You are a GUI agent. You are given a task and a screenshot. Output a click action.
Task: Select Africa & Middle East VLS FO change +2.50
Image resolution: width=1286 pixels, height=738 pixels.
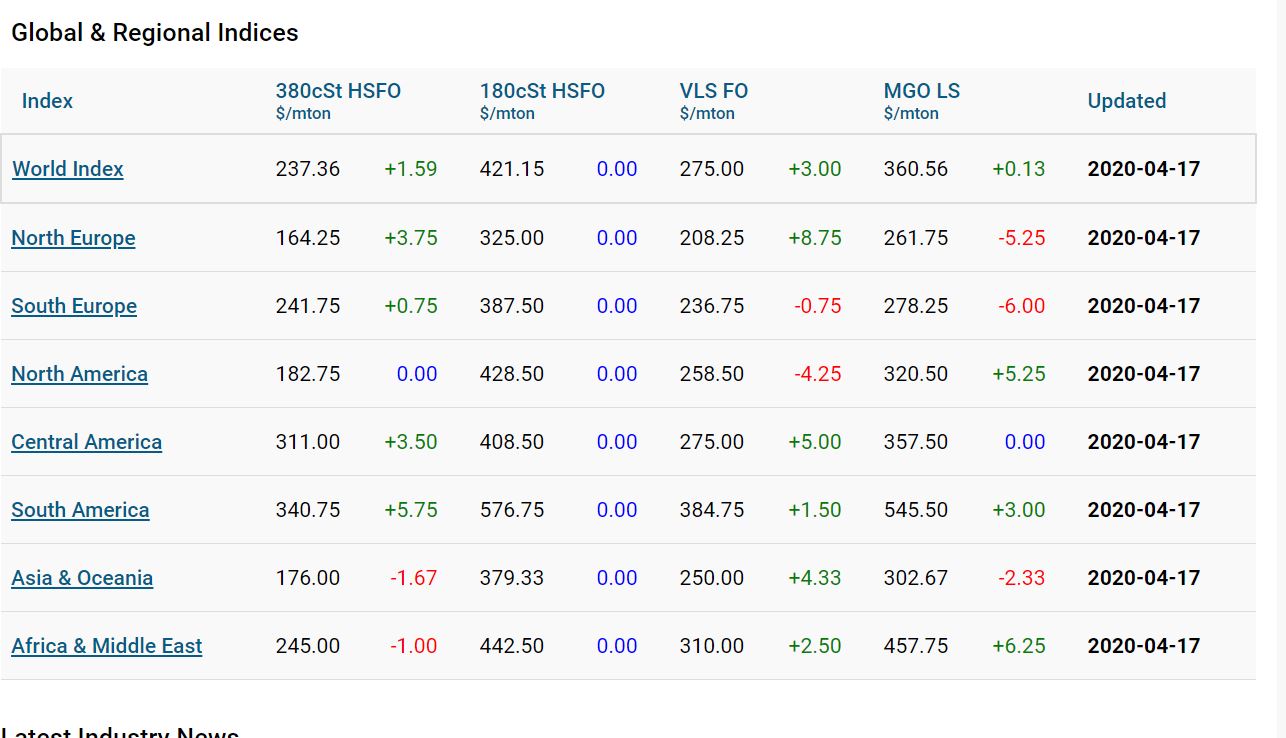(815, 646)
